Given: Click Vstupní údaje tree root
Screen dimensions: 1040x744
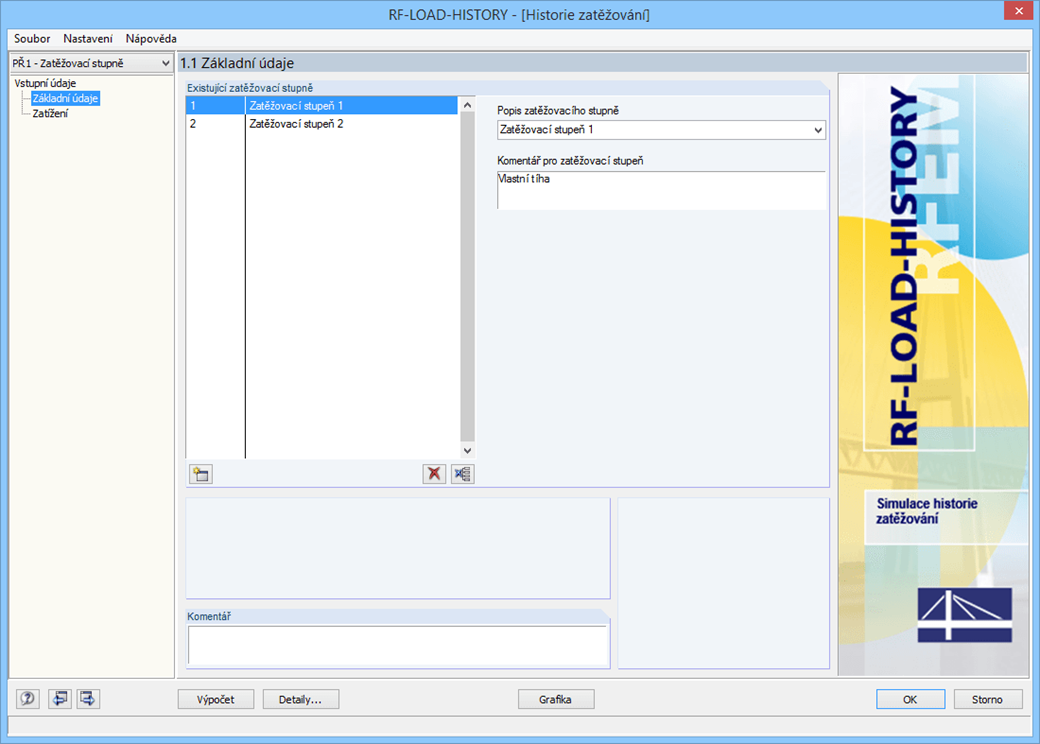Looking at the screenshot, I should 45,83.
